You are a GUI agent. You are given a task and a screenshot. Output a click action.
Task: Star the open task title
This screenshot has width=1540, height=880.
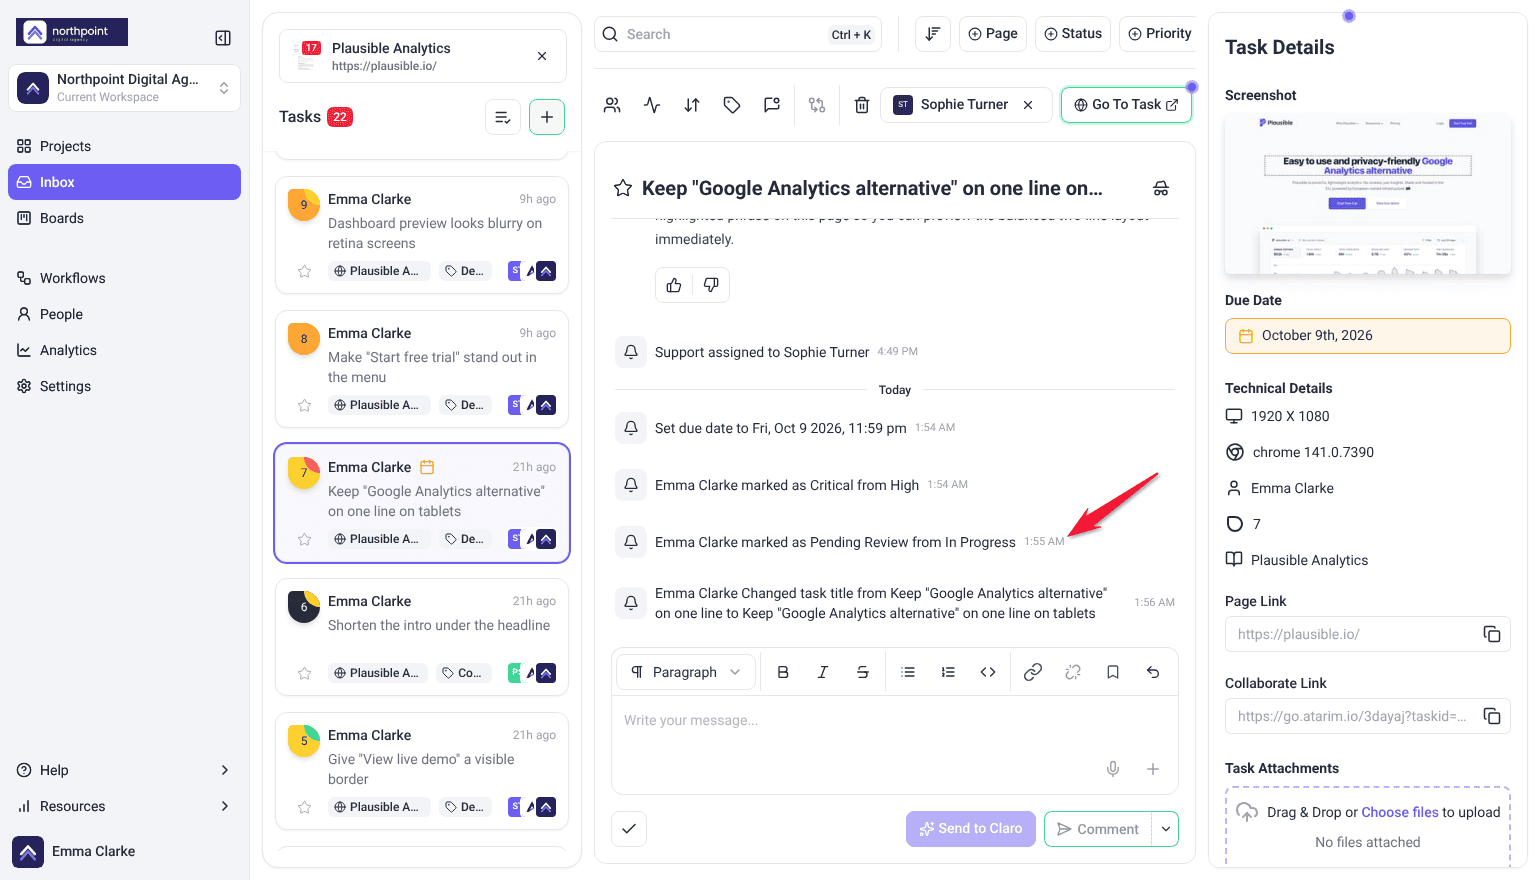[623, 188]
